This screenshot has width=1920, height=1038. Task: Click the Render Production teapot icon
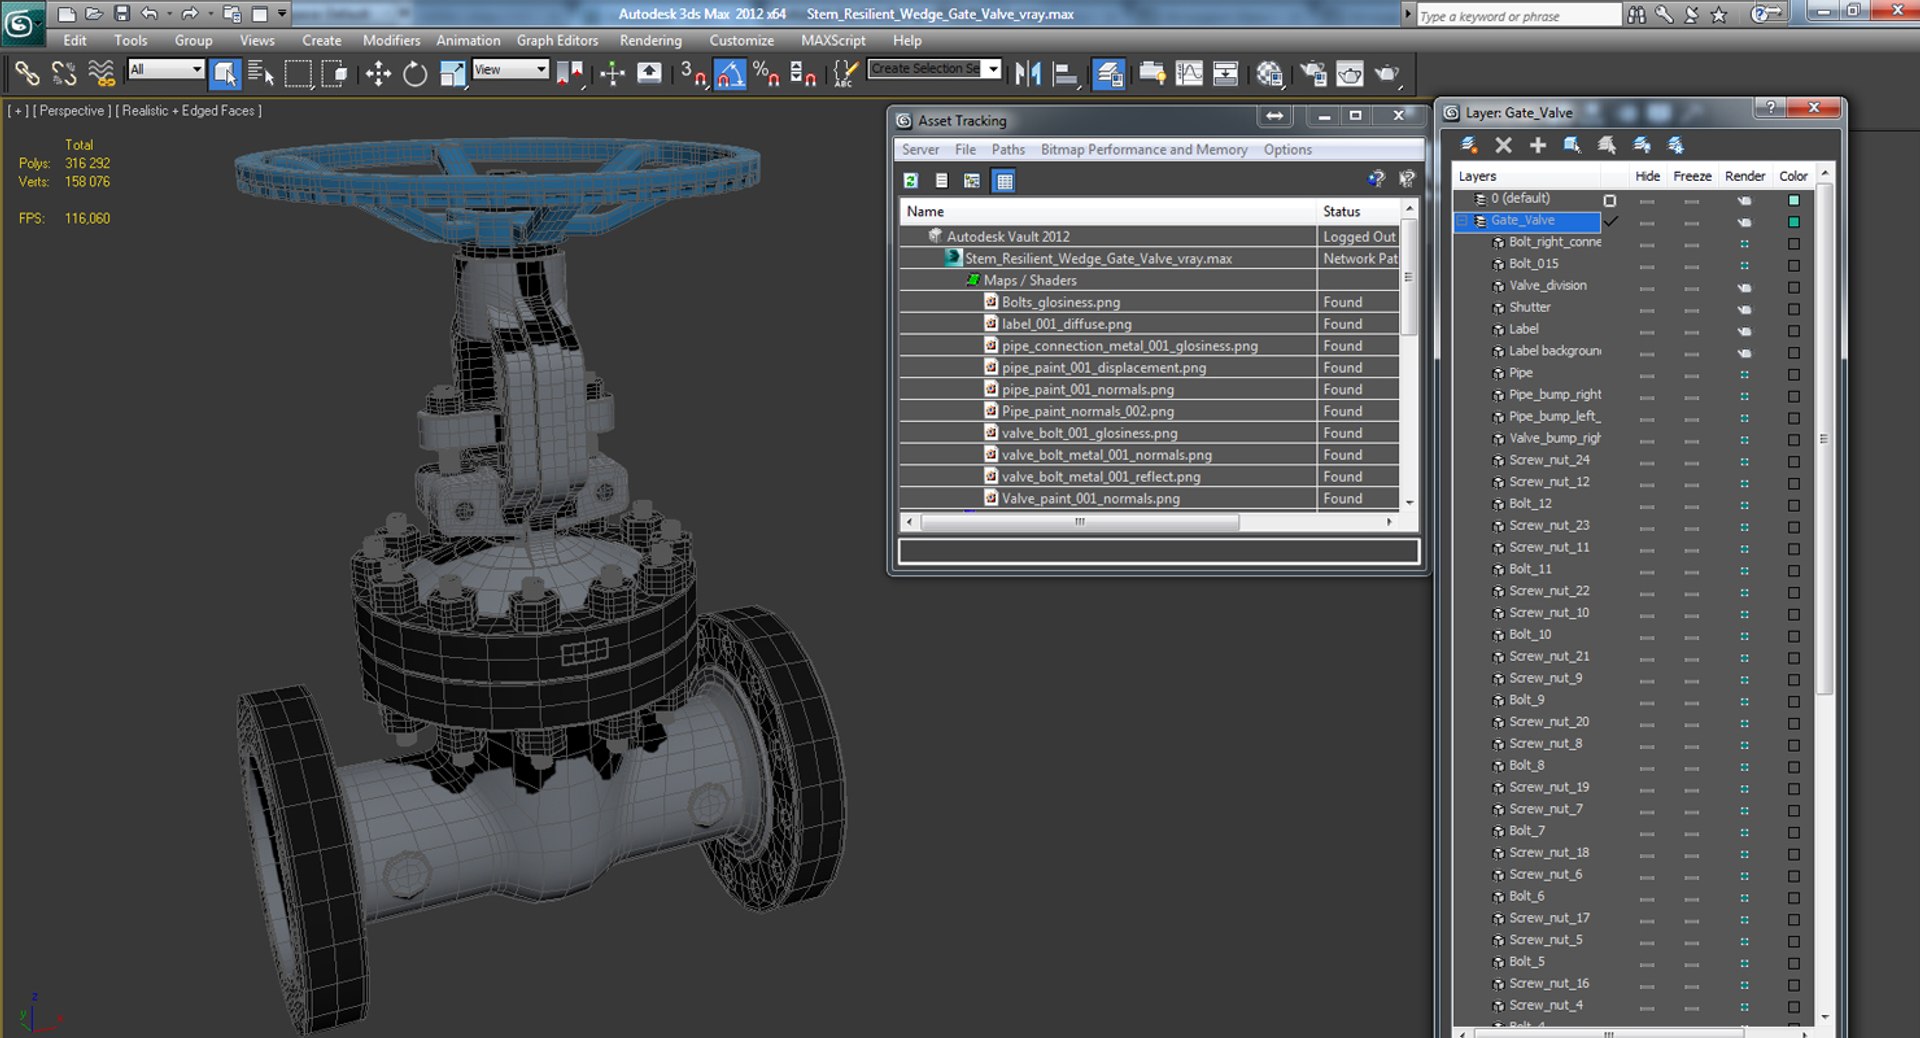coord(1387,73)
